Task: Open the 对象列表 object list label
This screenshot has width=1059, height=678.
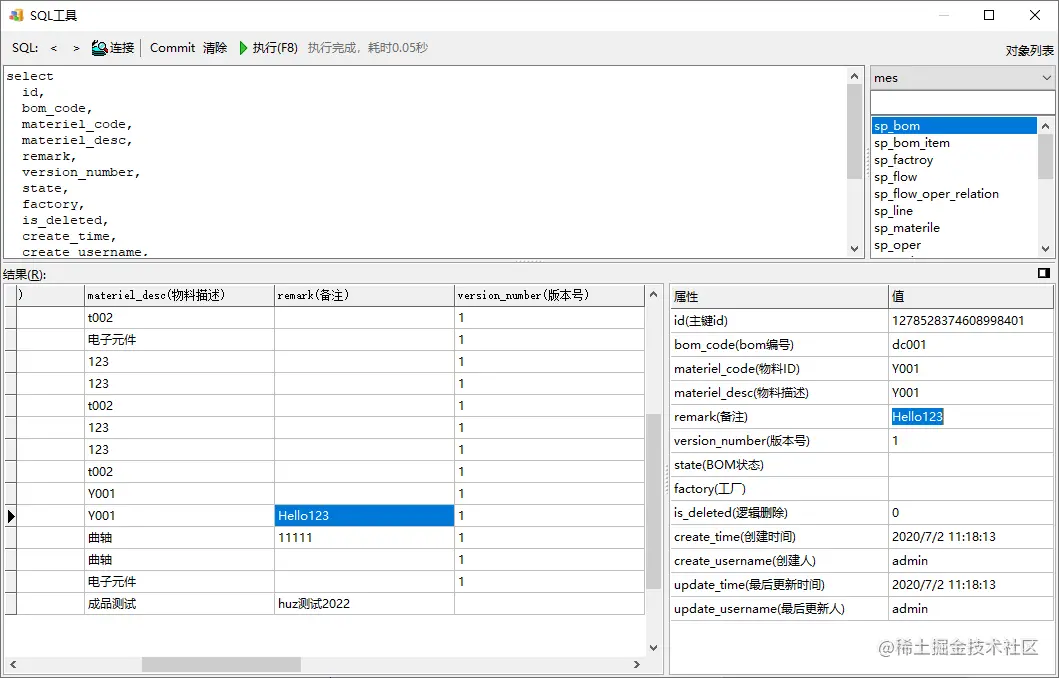Action: click(1029, 51)
